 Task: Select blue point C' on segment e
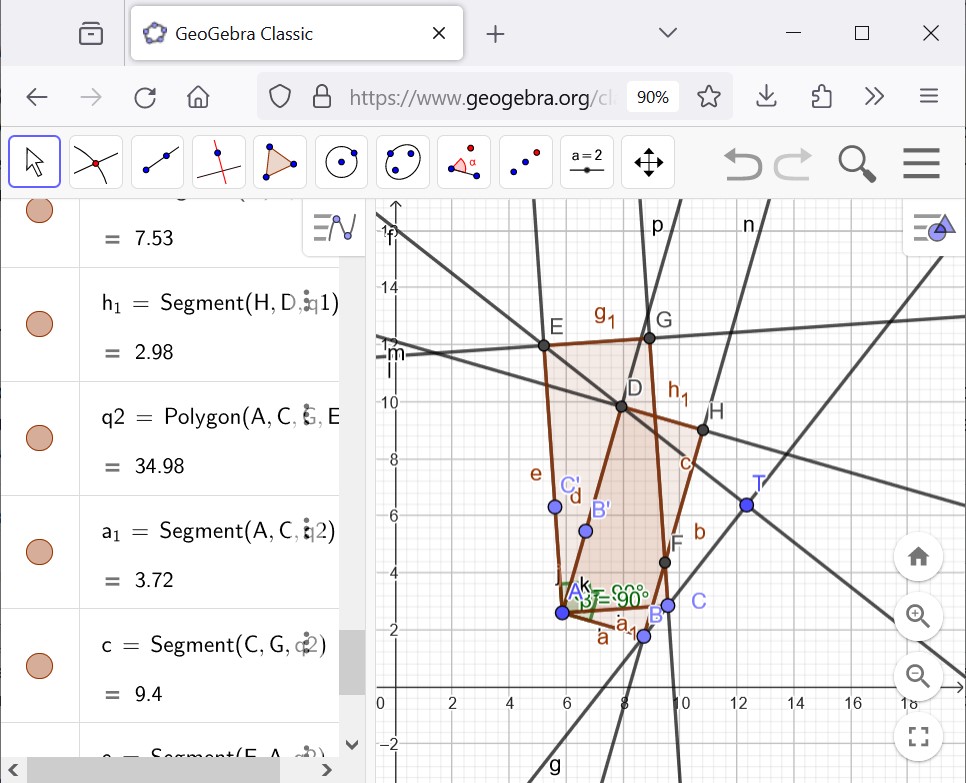(555, 506)
